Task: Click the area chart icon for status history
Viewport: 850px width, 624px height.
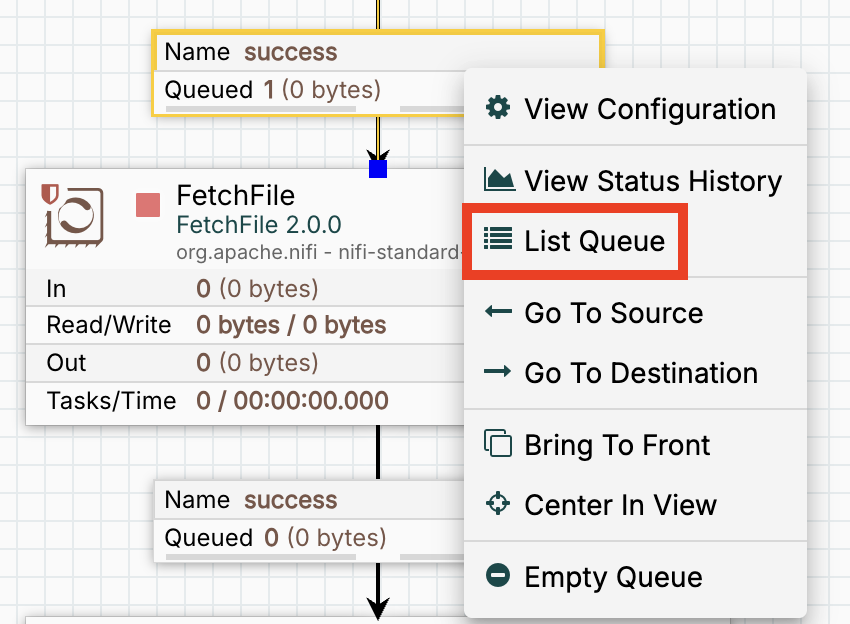Action: tap(499, 180)
